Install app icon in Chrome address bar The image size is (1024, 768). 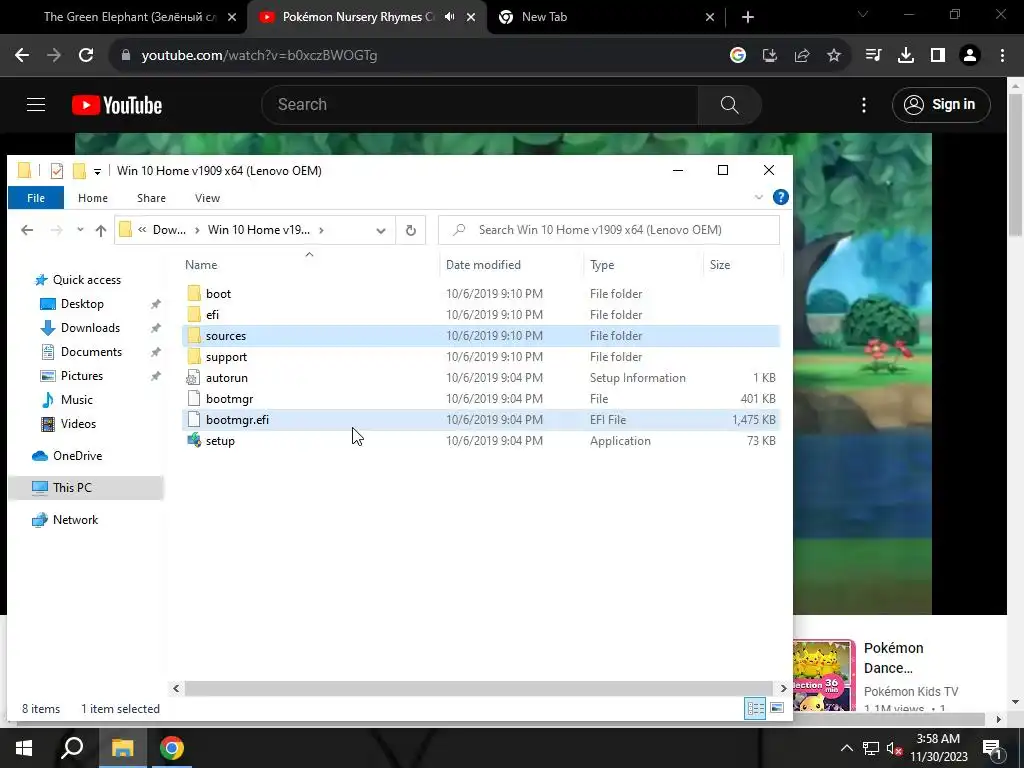coord(770,56)
